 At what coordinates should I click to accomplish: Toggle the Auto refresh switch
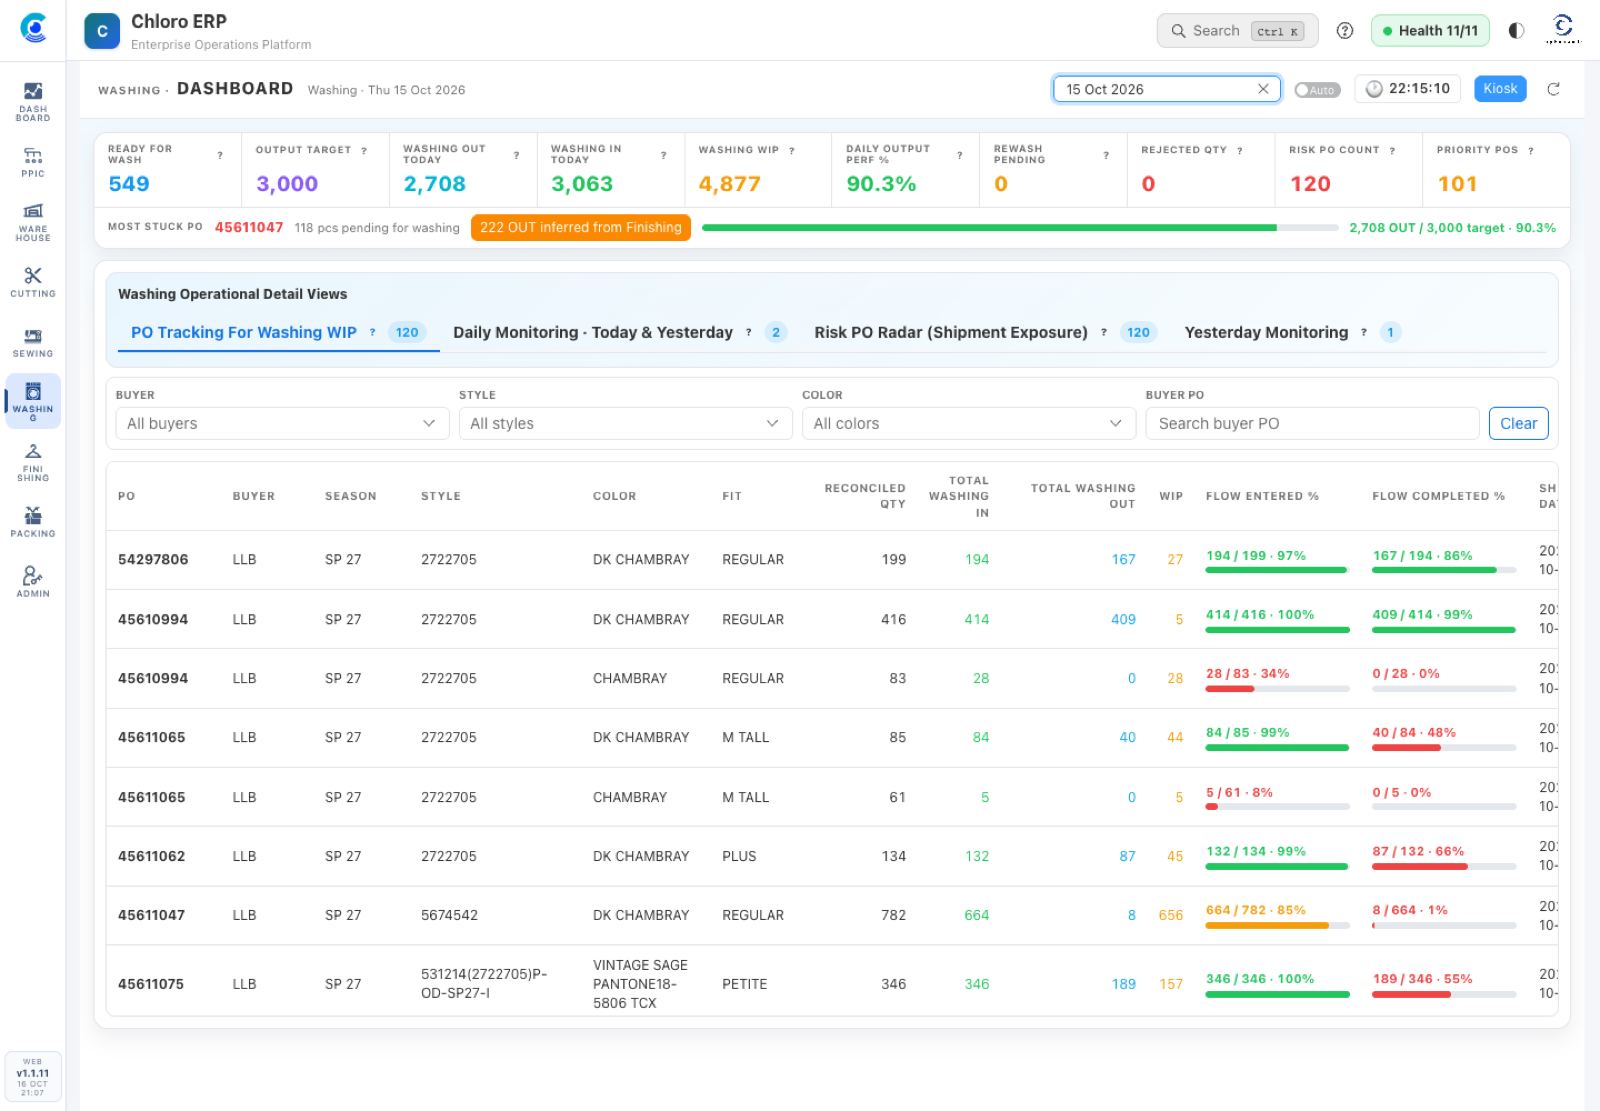pyautogui.click(x=1317, y=90)
